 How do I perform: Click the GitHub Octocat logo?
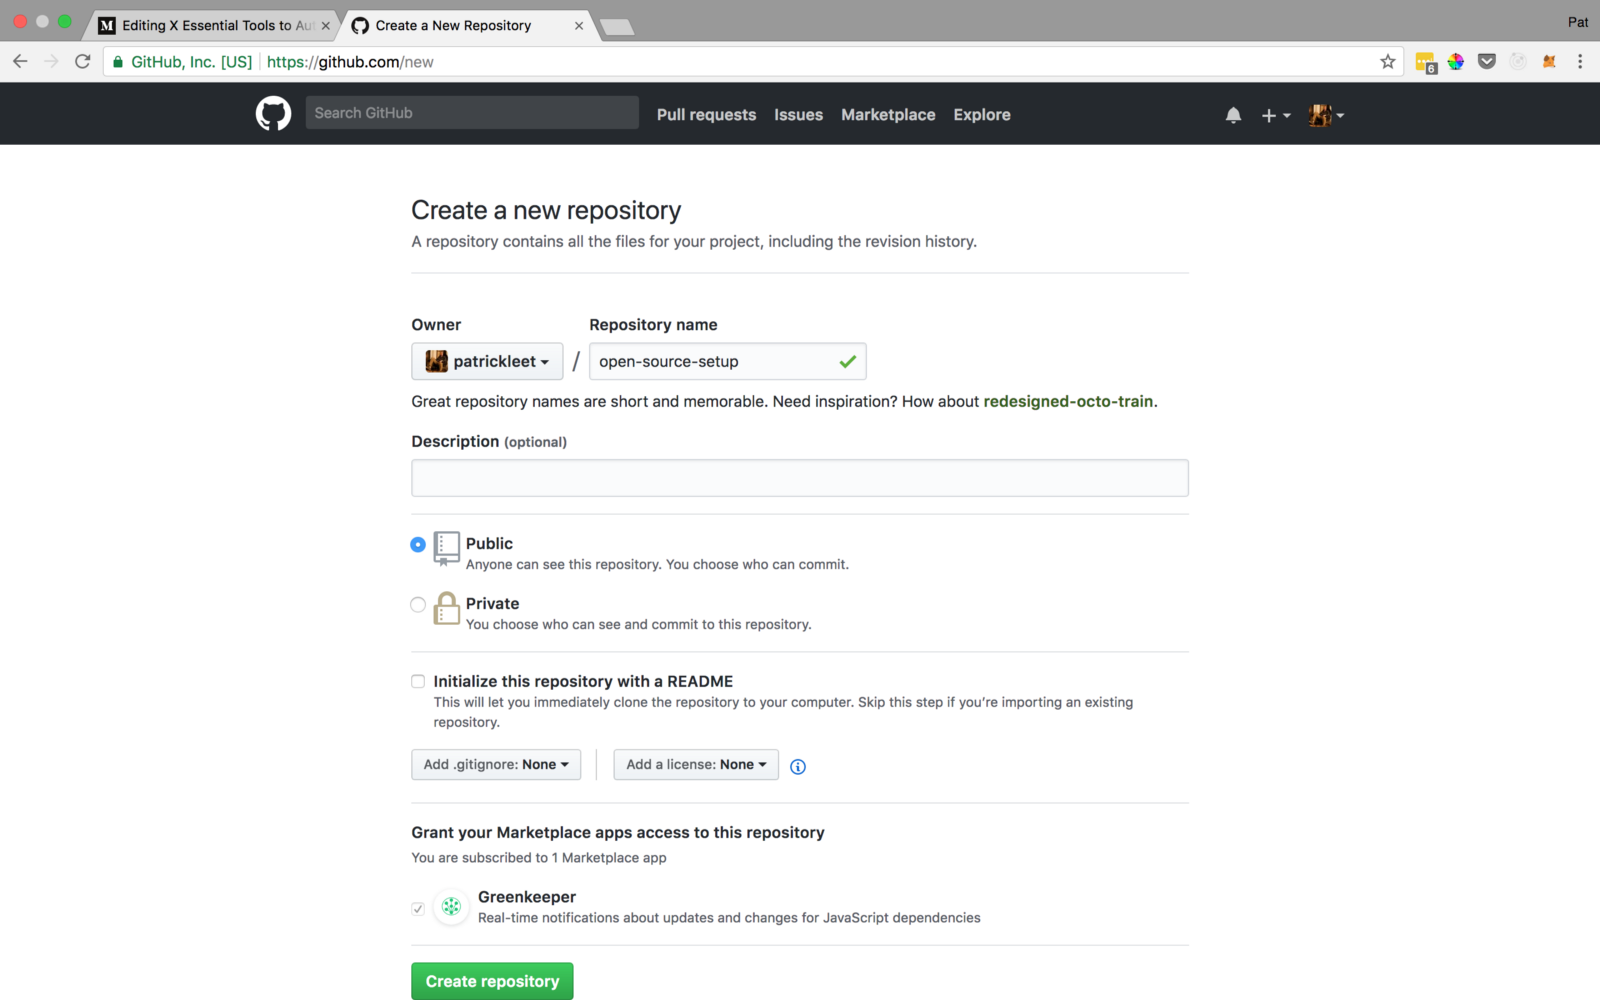click(x=273, y=114)
